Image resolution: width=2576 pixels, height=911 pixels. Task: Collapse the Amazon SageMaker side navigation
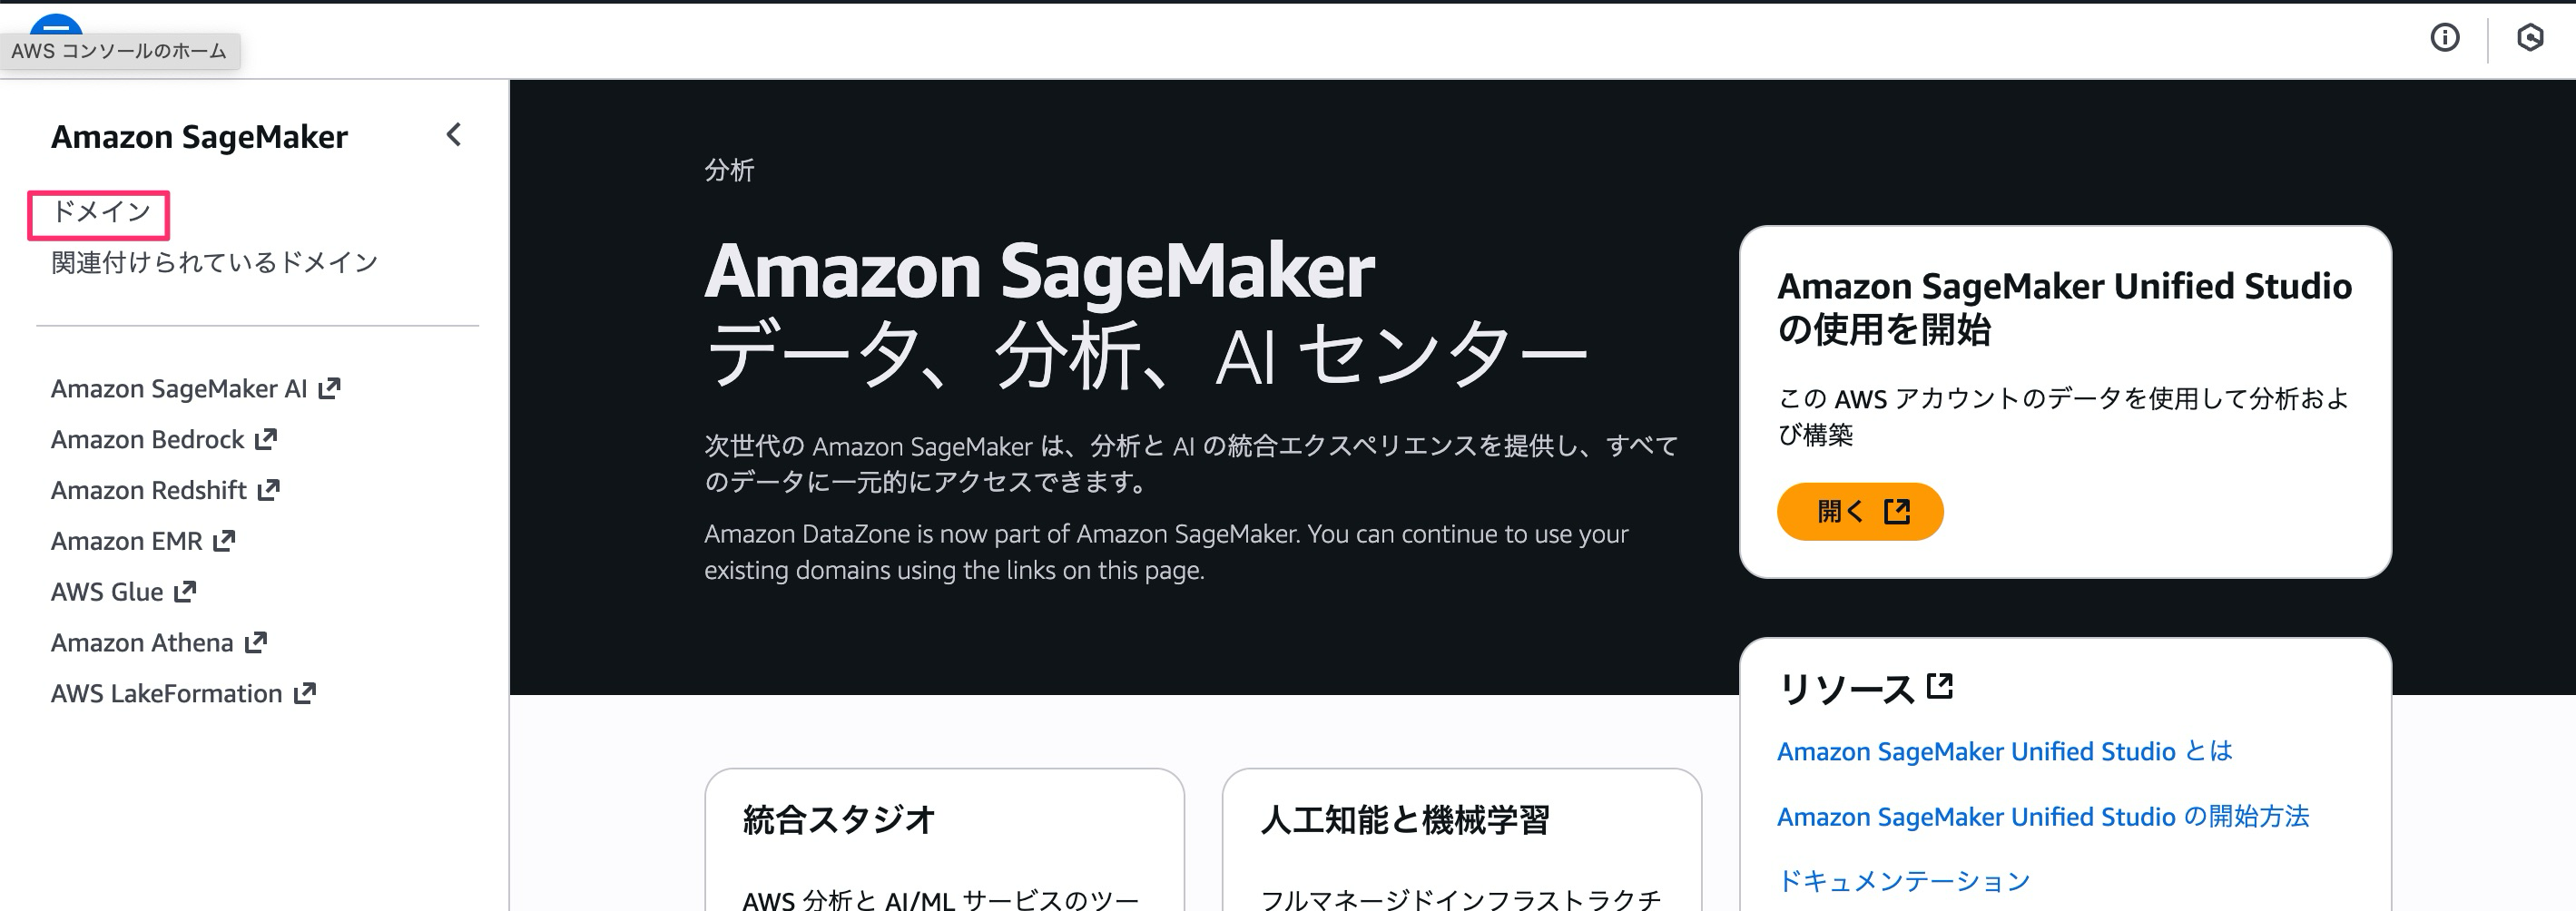pyautogui.click(x=454, y=135)
